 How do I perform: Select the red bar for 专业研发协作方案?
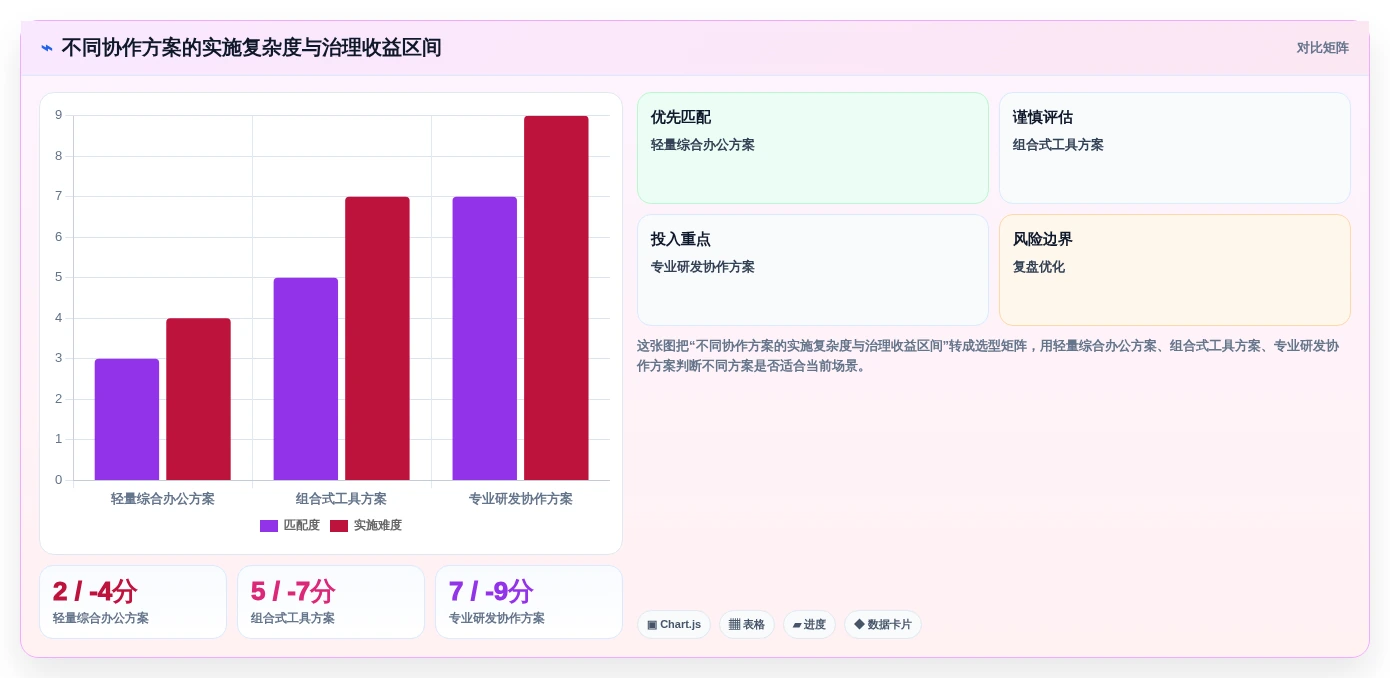[x=556, y=298]
